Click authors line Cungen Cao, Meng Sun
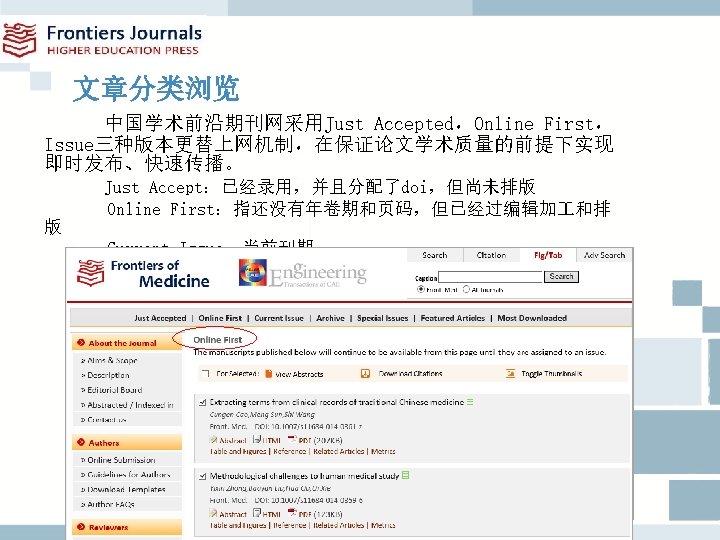720x540 pixels. click(x=262, y=414)
